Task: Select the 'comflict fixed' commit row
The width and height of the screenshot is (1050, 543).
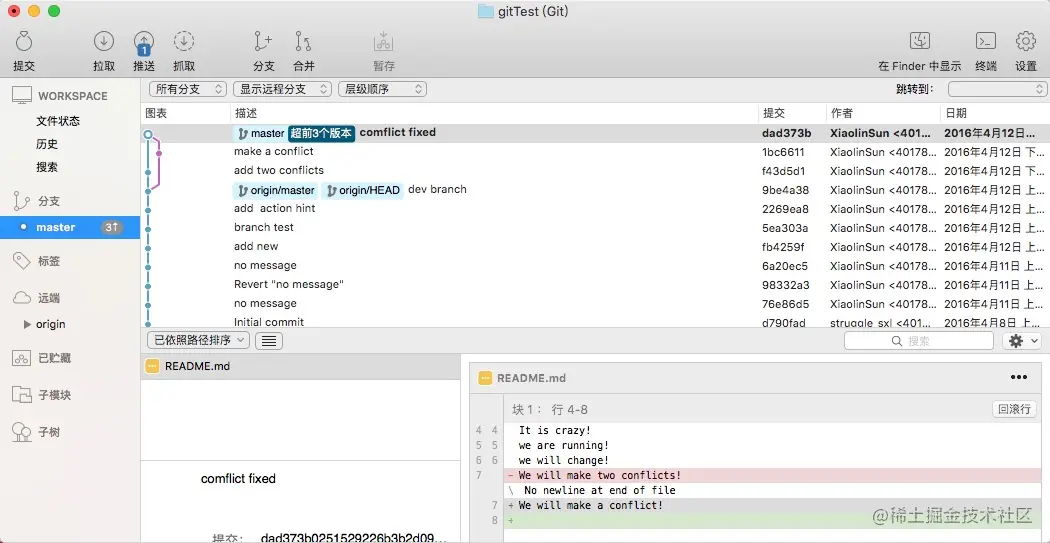Action: click(x=595, y=133)
